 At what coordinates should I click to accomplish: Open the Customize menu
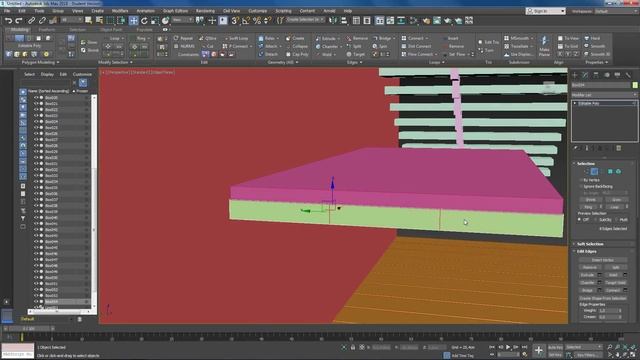tap(258, 11)
